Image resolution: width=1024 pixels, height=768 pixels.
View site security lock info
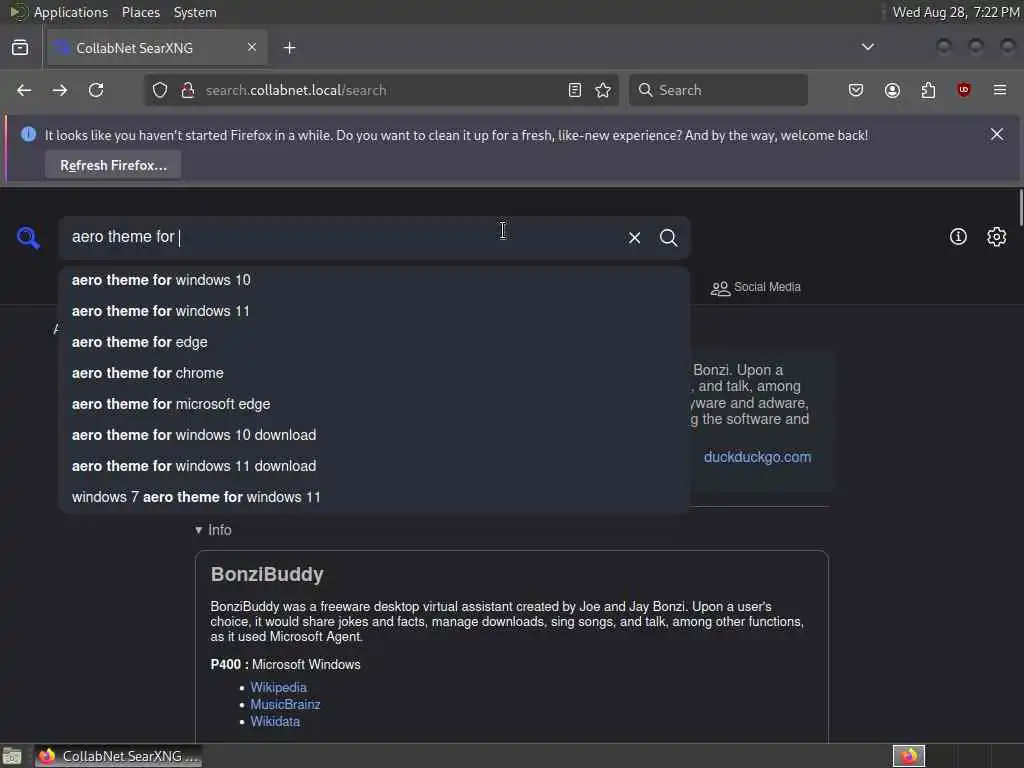187,90
